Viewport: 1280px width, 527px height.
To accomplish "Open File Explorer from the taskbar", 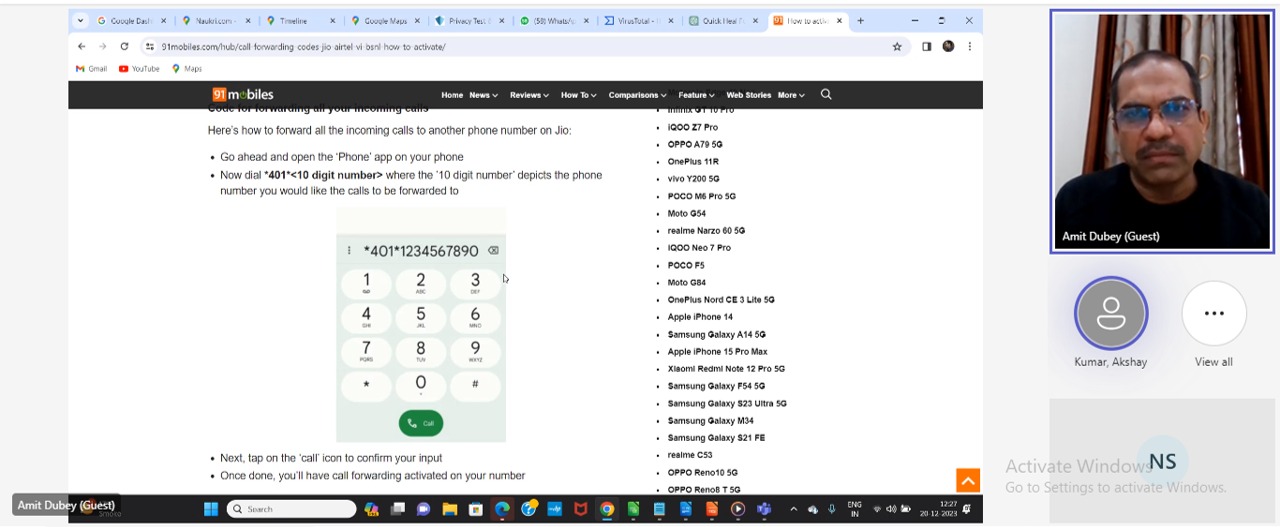I will tap(450, 509).
